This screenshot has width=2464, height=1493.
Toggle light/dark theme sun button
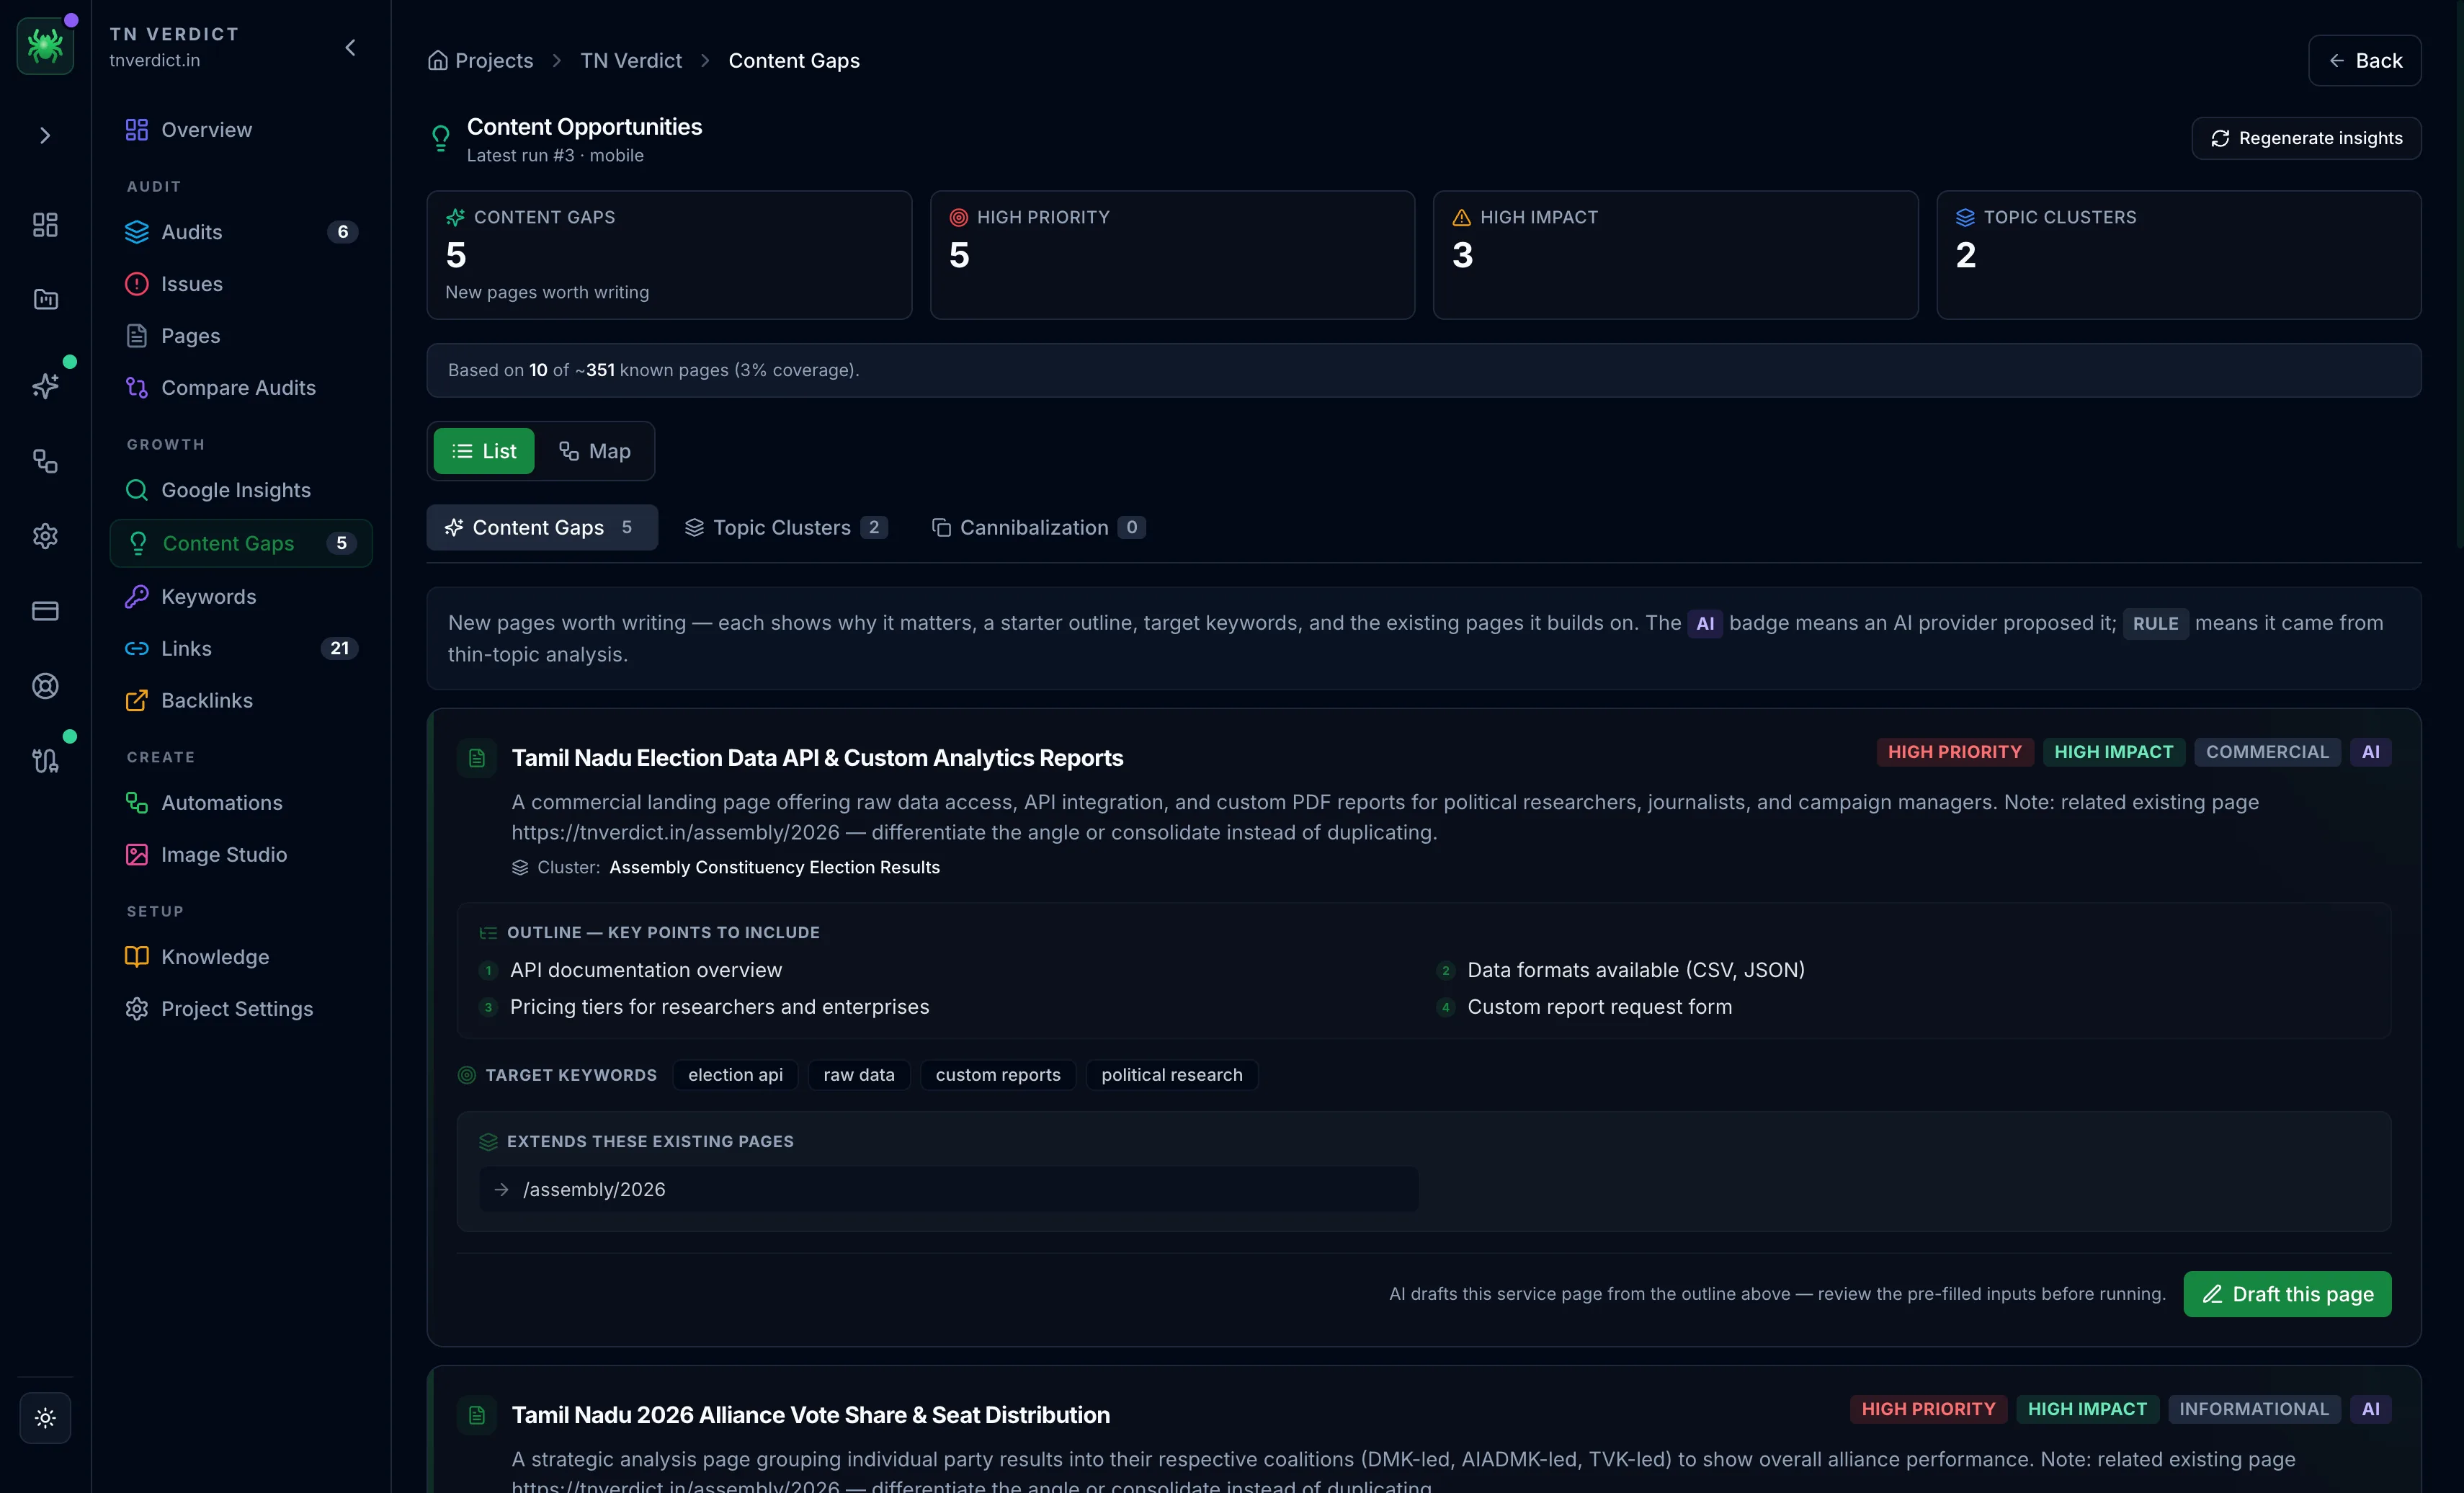coord(45,1417)
